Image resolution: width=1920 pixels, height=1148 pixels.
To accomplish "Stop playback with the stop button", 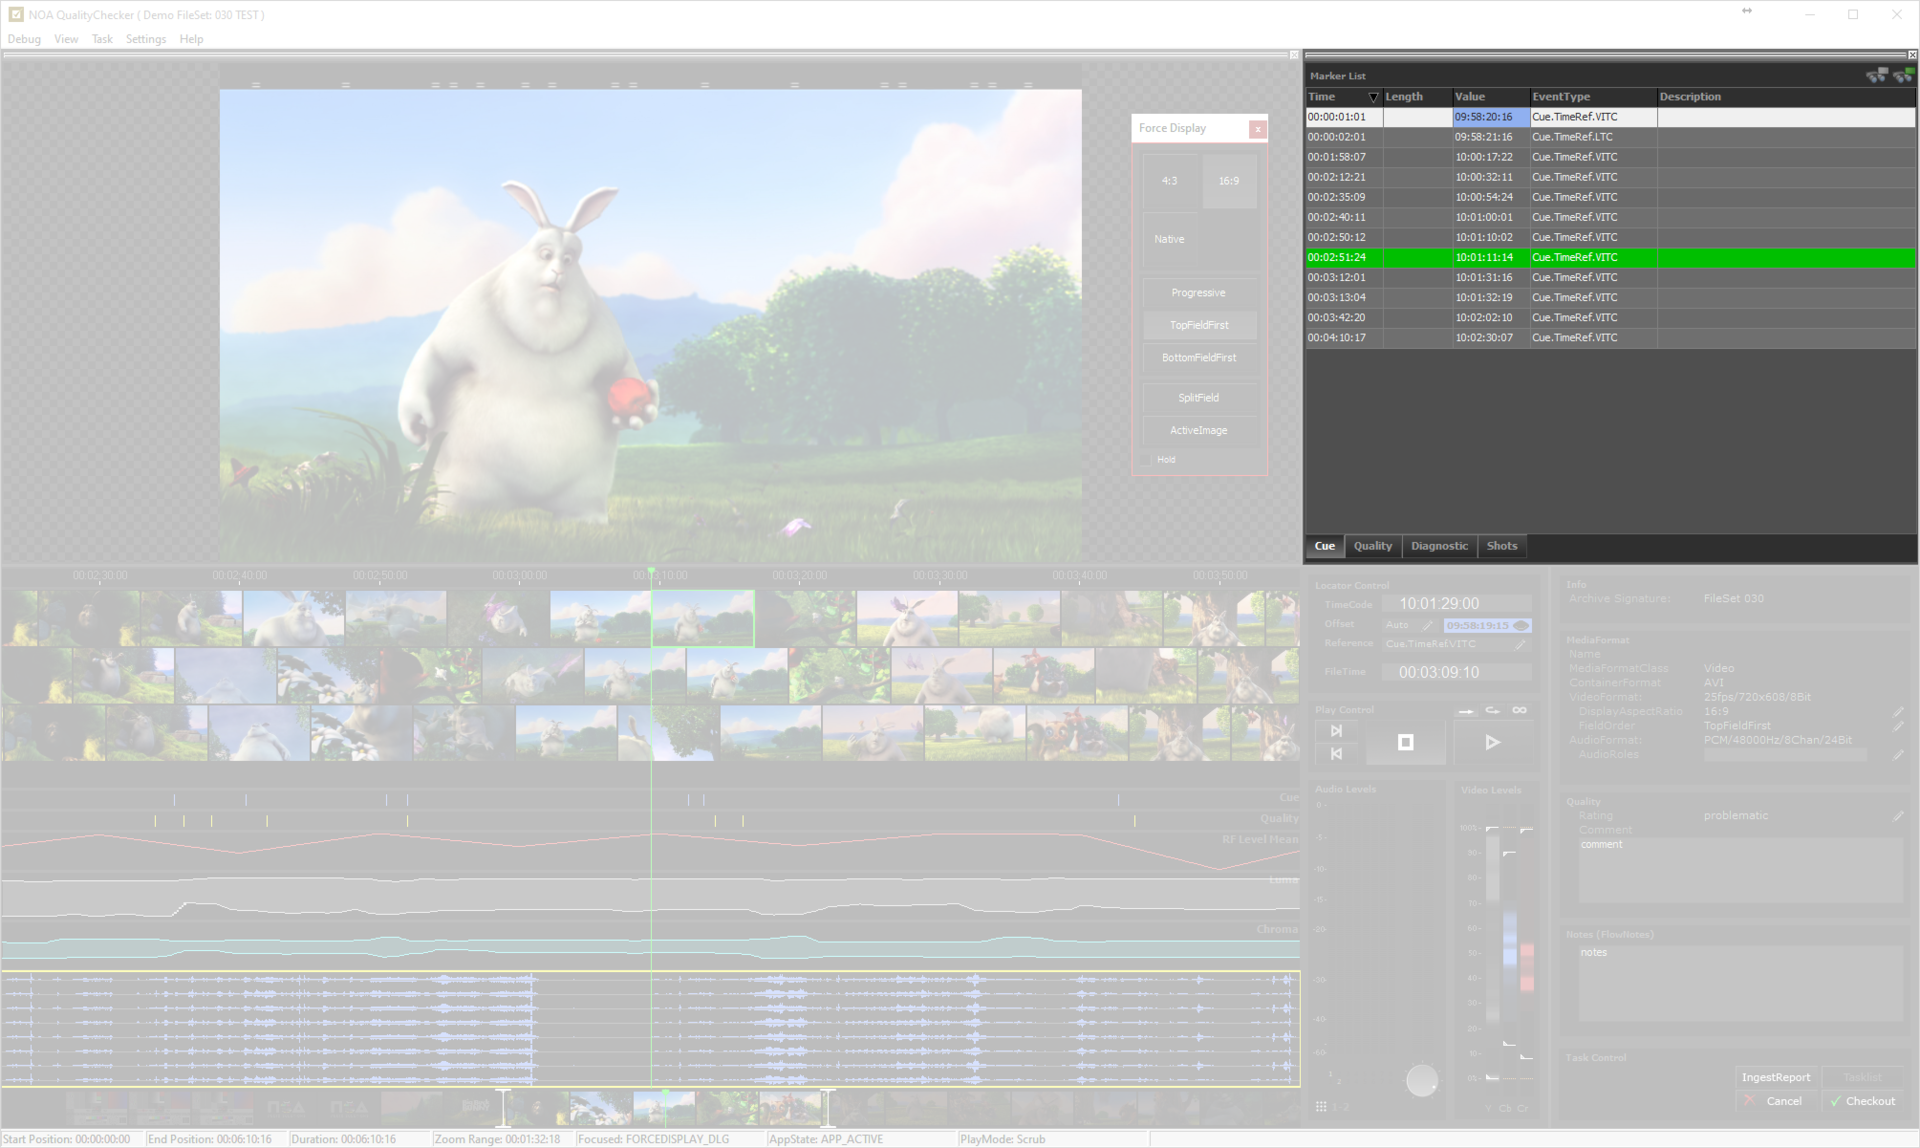I will point(1405,742).
